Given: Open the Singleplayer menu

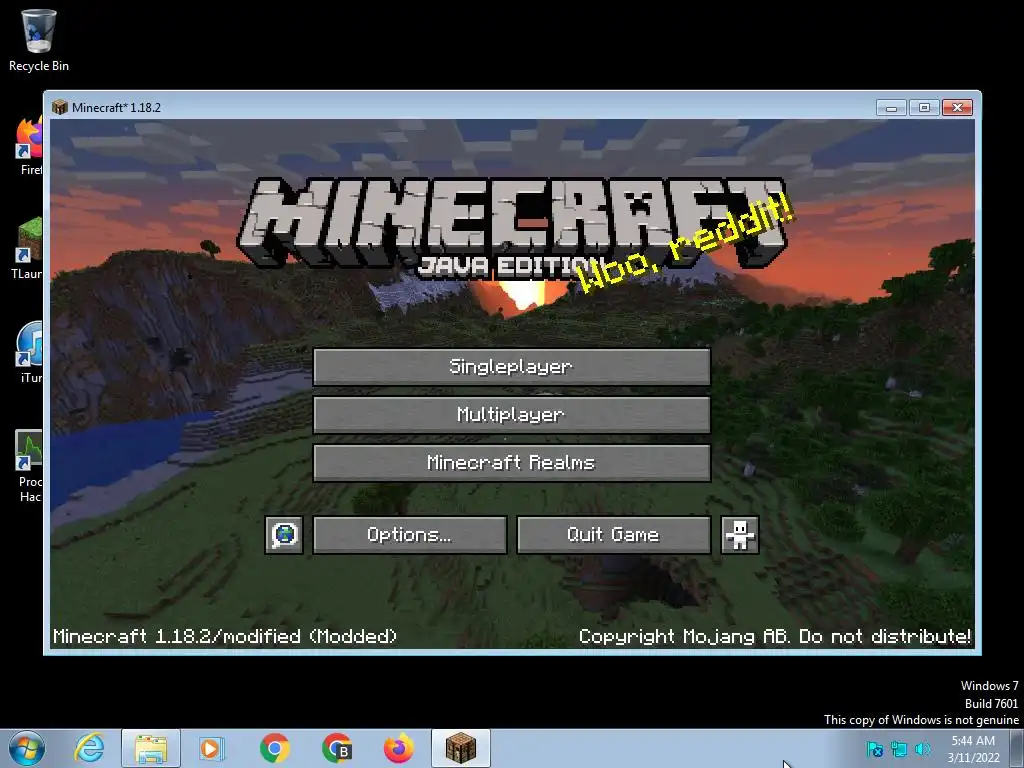Looking at the screenshot, I should (511, 366).
